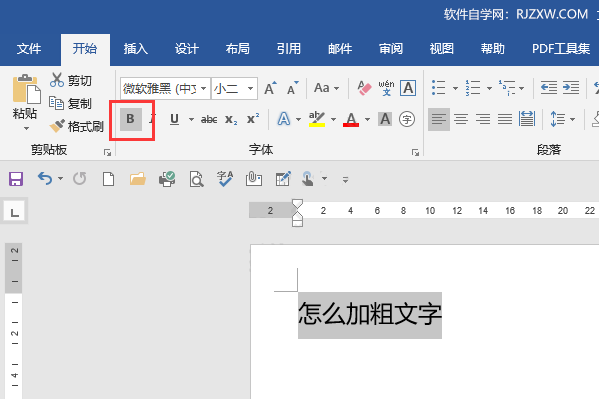Justify paragraph text

pyautogui.click(x=505, y=119)
